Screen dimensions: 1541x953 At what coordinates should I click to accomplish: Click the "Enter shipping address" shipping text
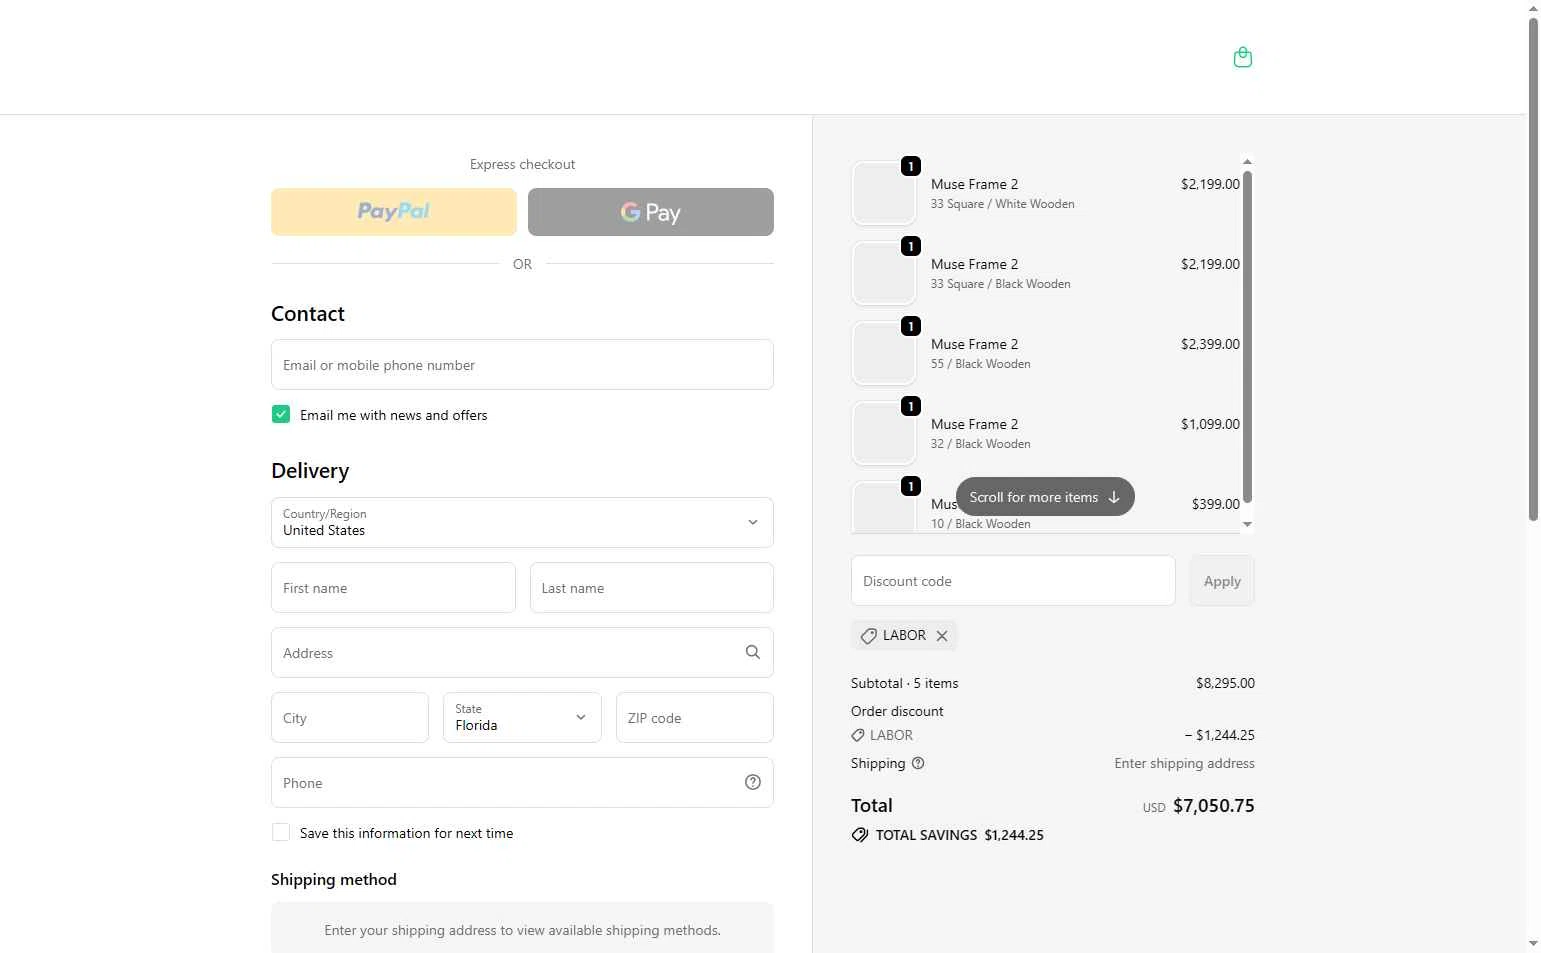pyautogui.click(x=1185, y=763)
